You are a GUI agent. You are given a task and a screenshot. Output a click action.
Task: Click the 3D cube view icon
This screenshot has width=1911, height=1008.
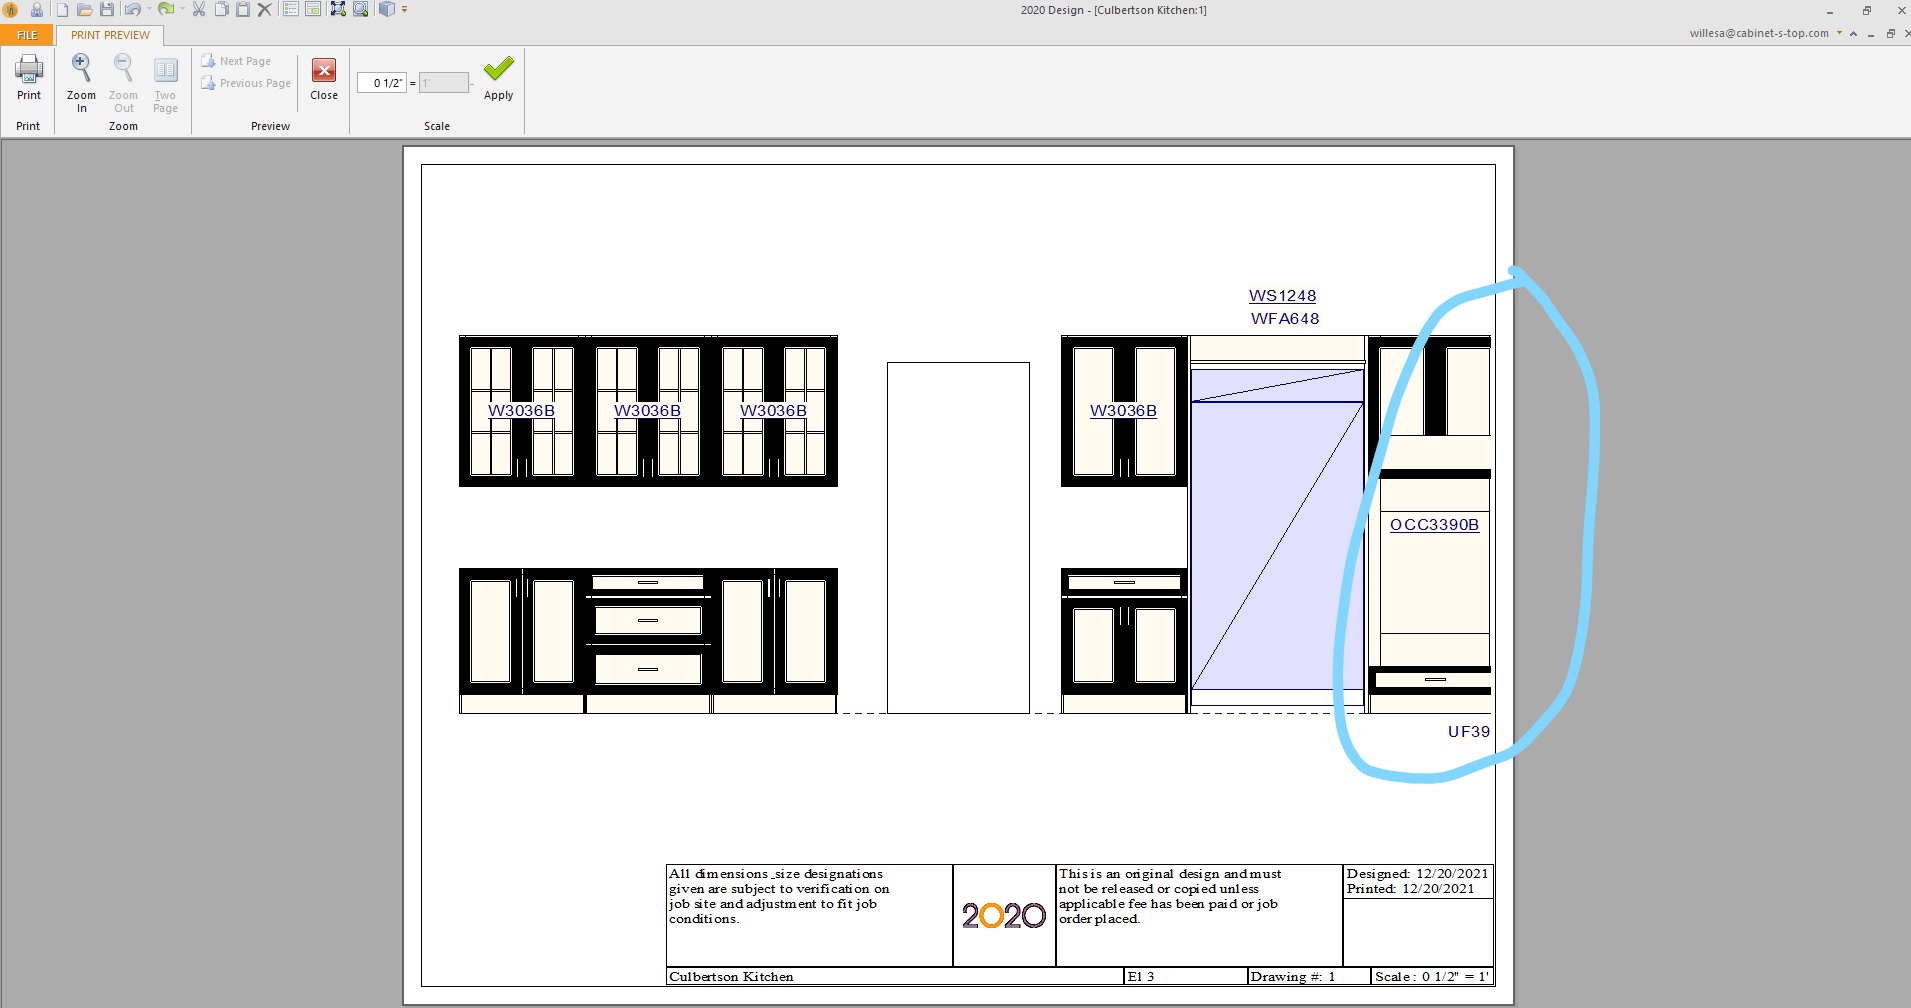click(386, 10)
